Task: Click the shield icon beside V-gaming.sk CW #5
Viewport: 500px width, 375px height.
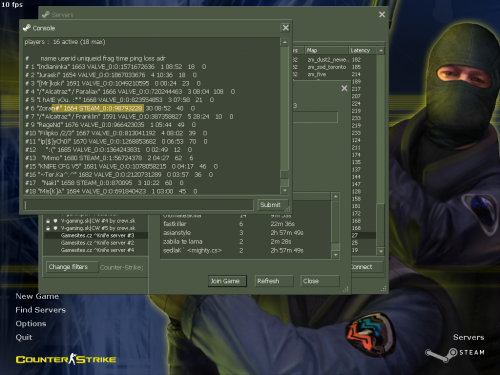Action: tap(55, 228)
